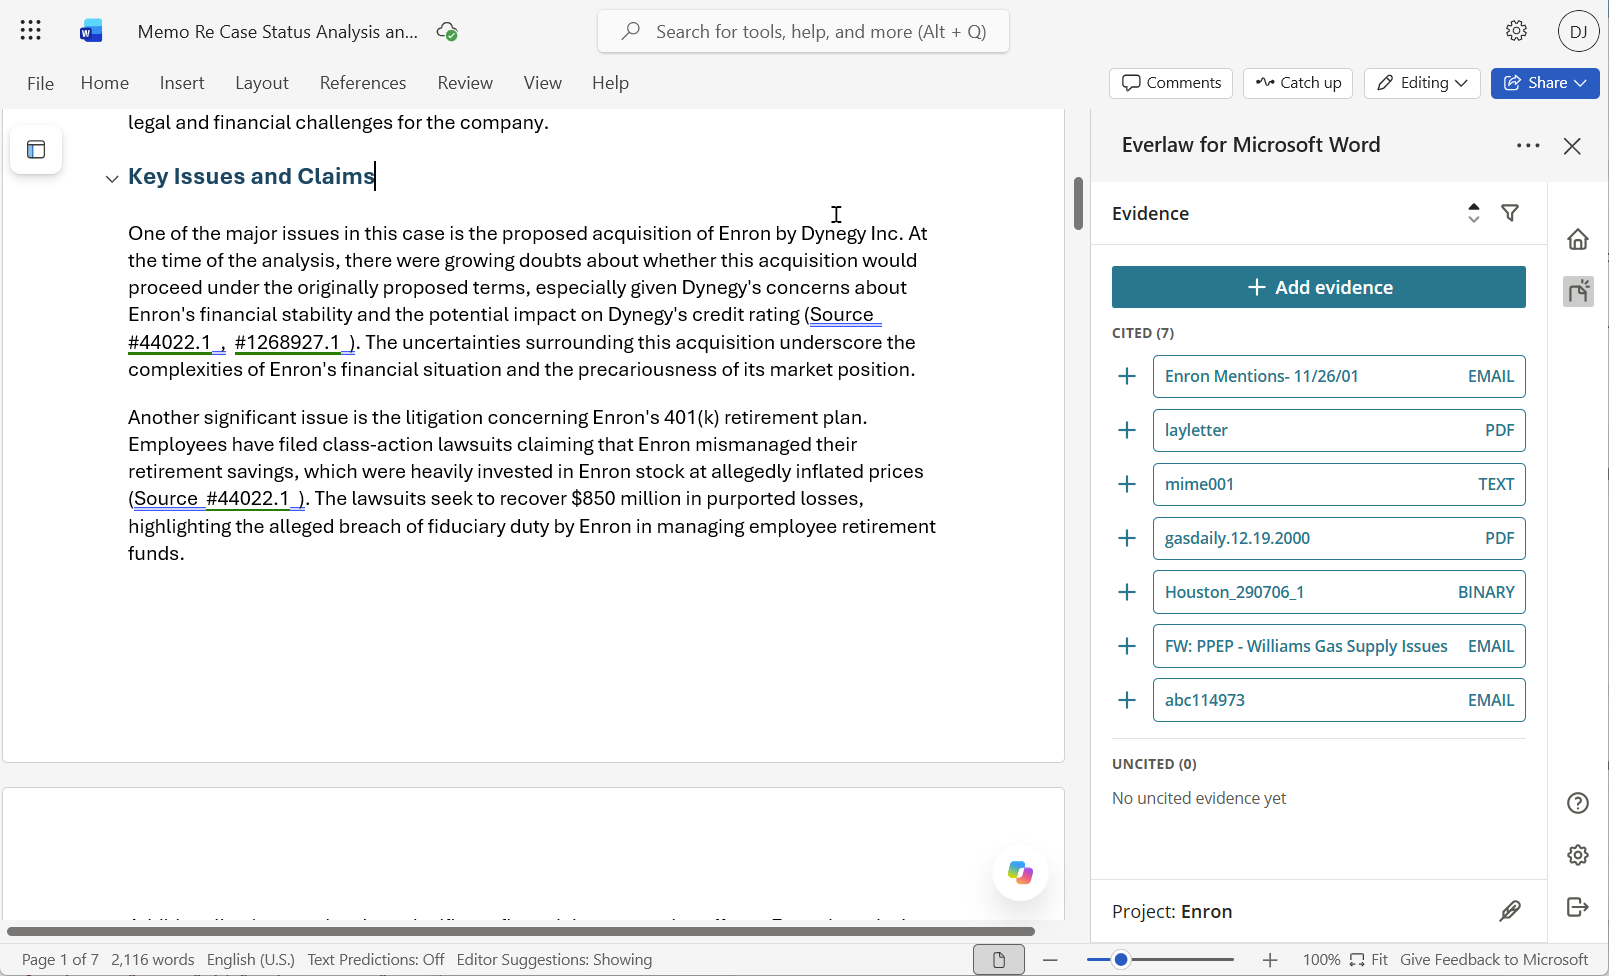Switch to the page view status button

click(998, 960)
